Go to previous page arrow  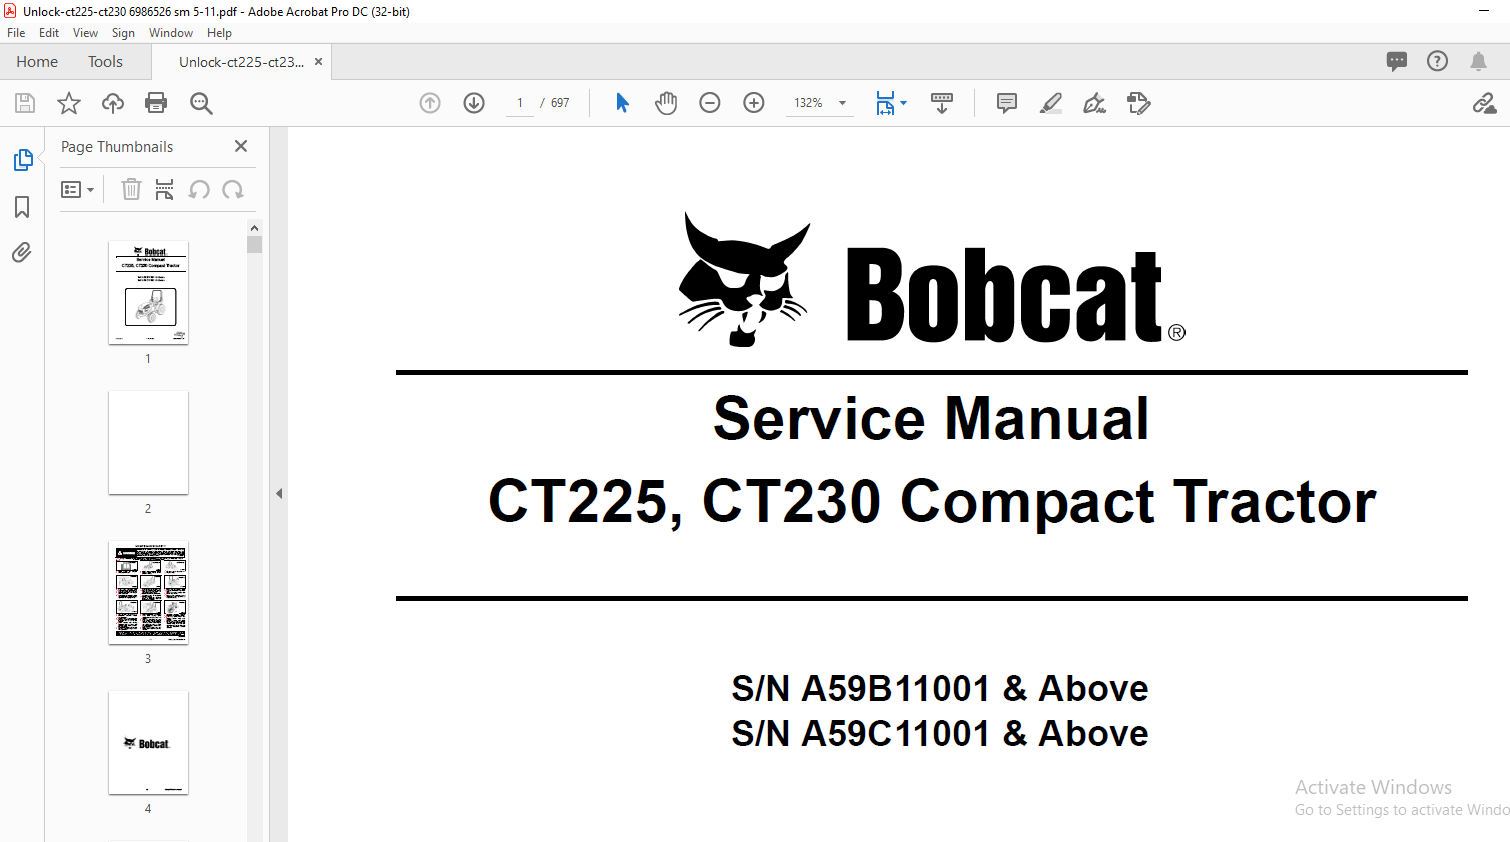point(430,103)
